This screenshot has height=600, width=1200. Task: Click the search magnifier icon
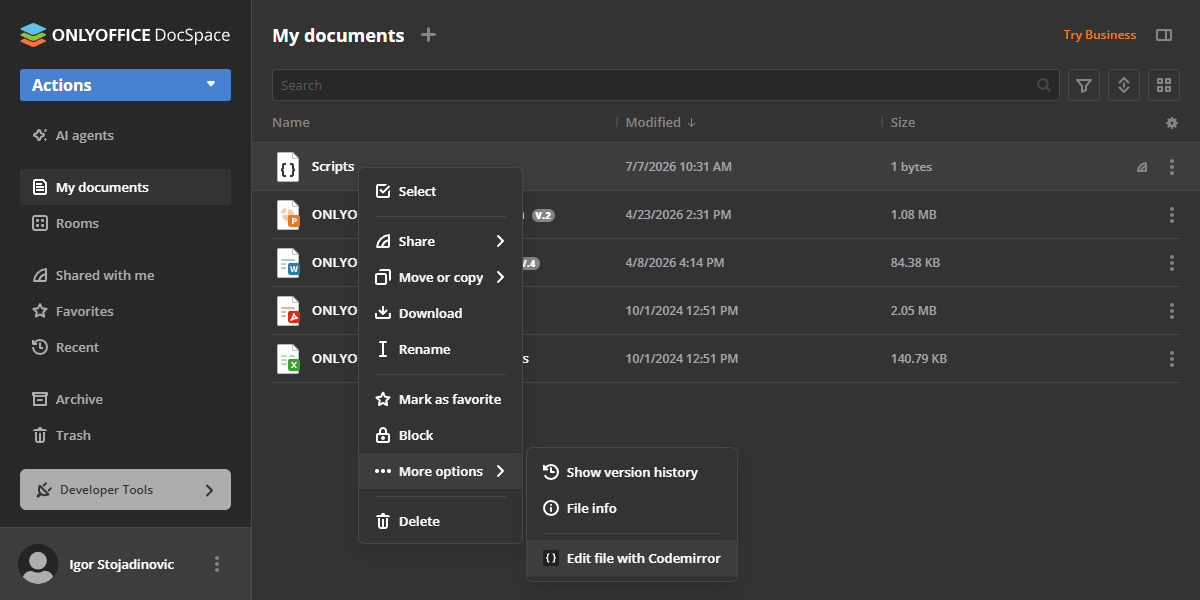click(1044, 85)
